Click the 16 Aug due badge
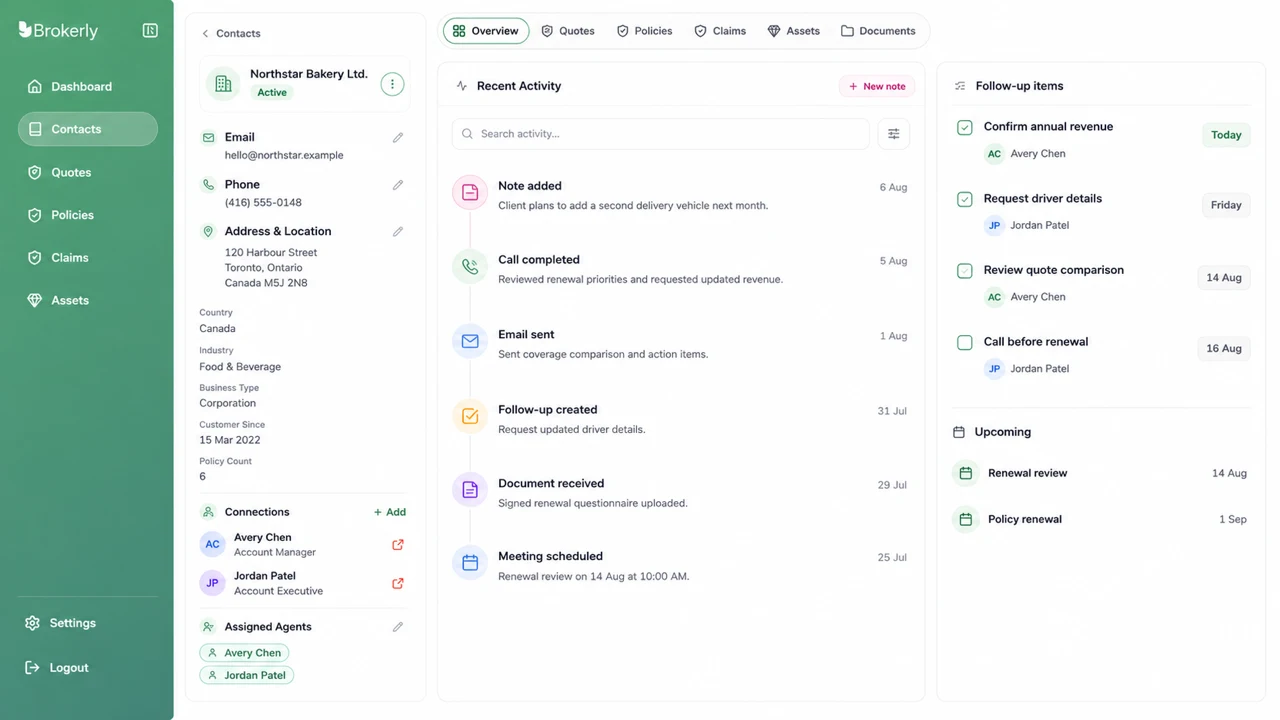The height and width of the screenshot is (720, 1280). (1224, 349)
